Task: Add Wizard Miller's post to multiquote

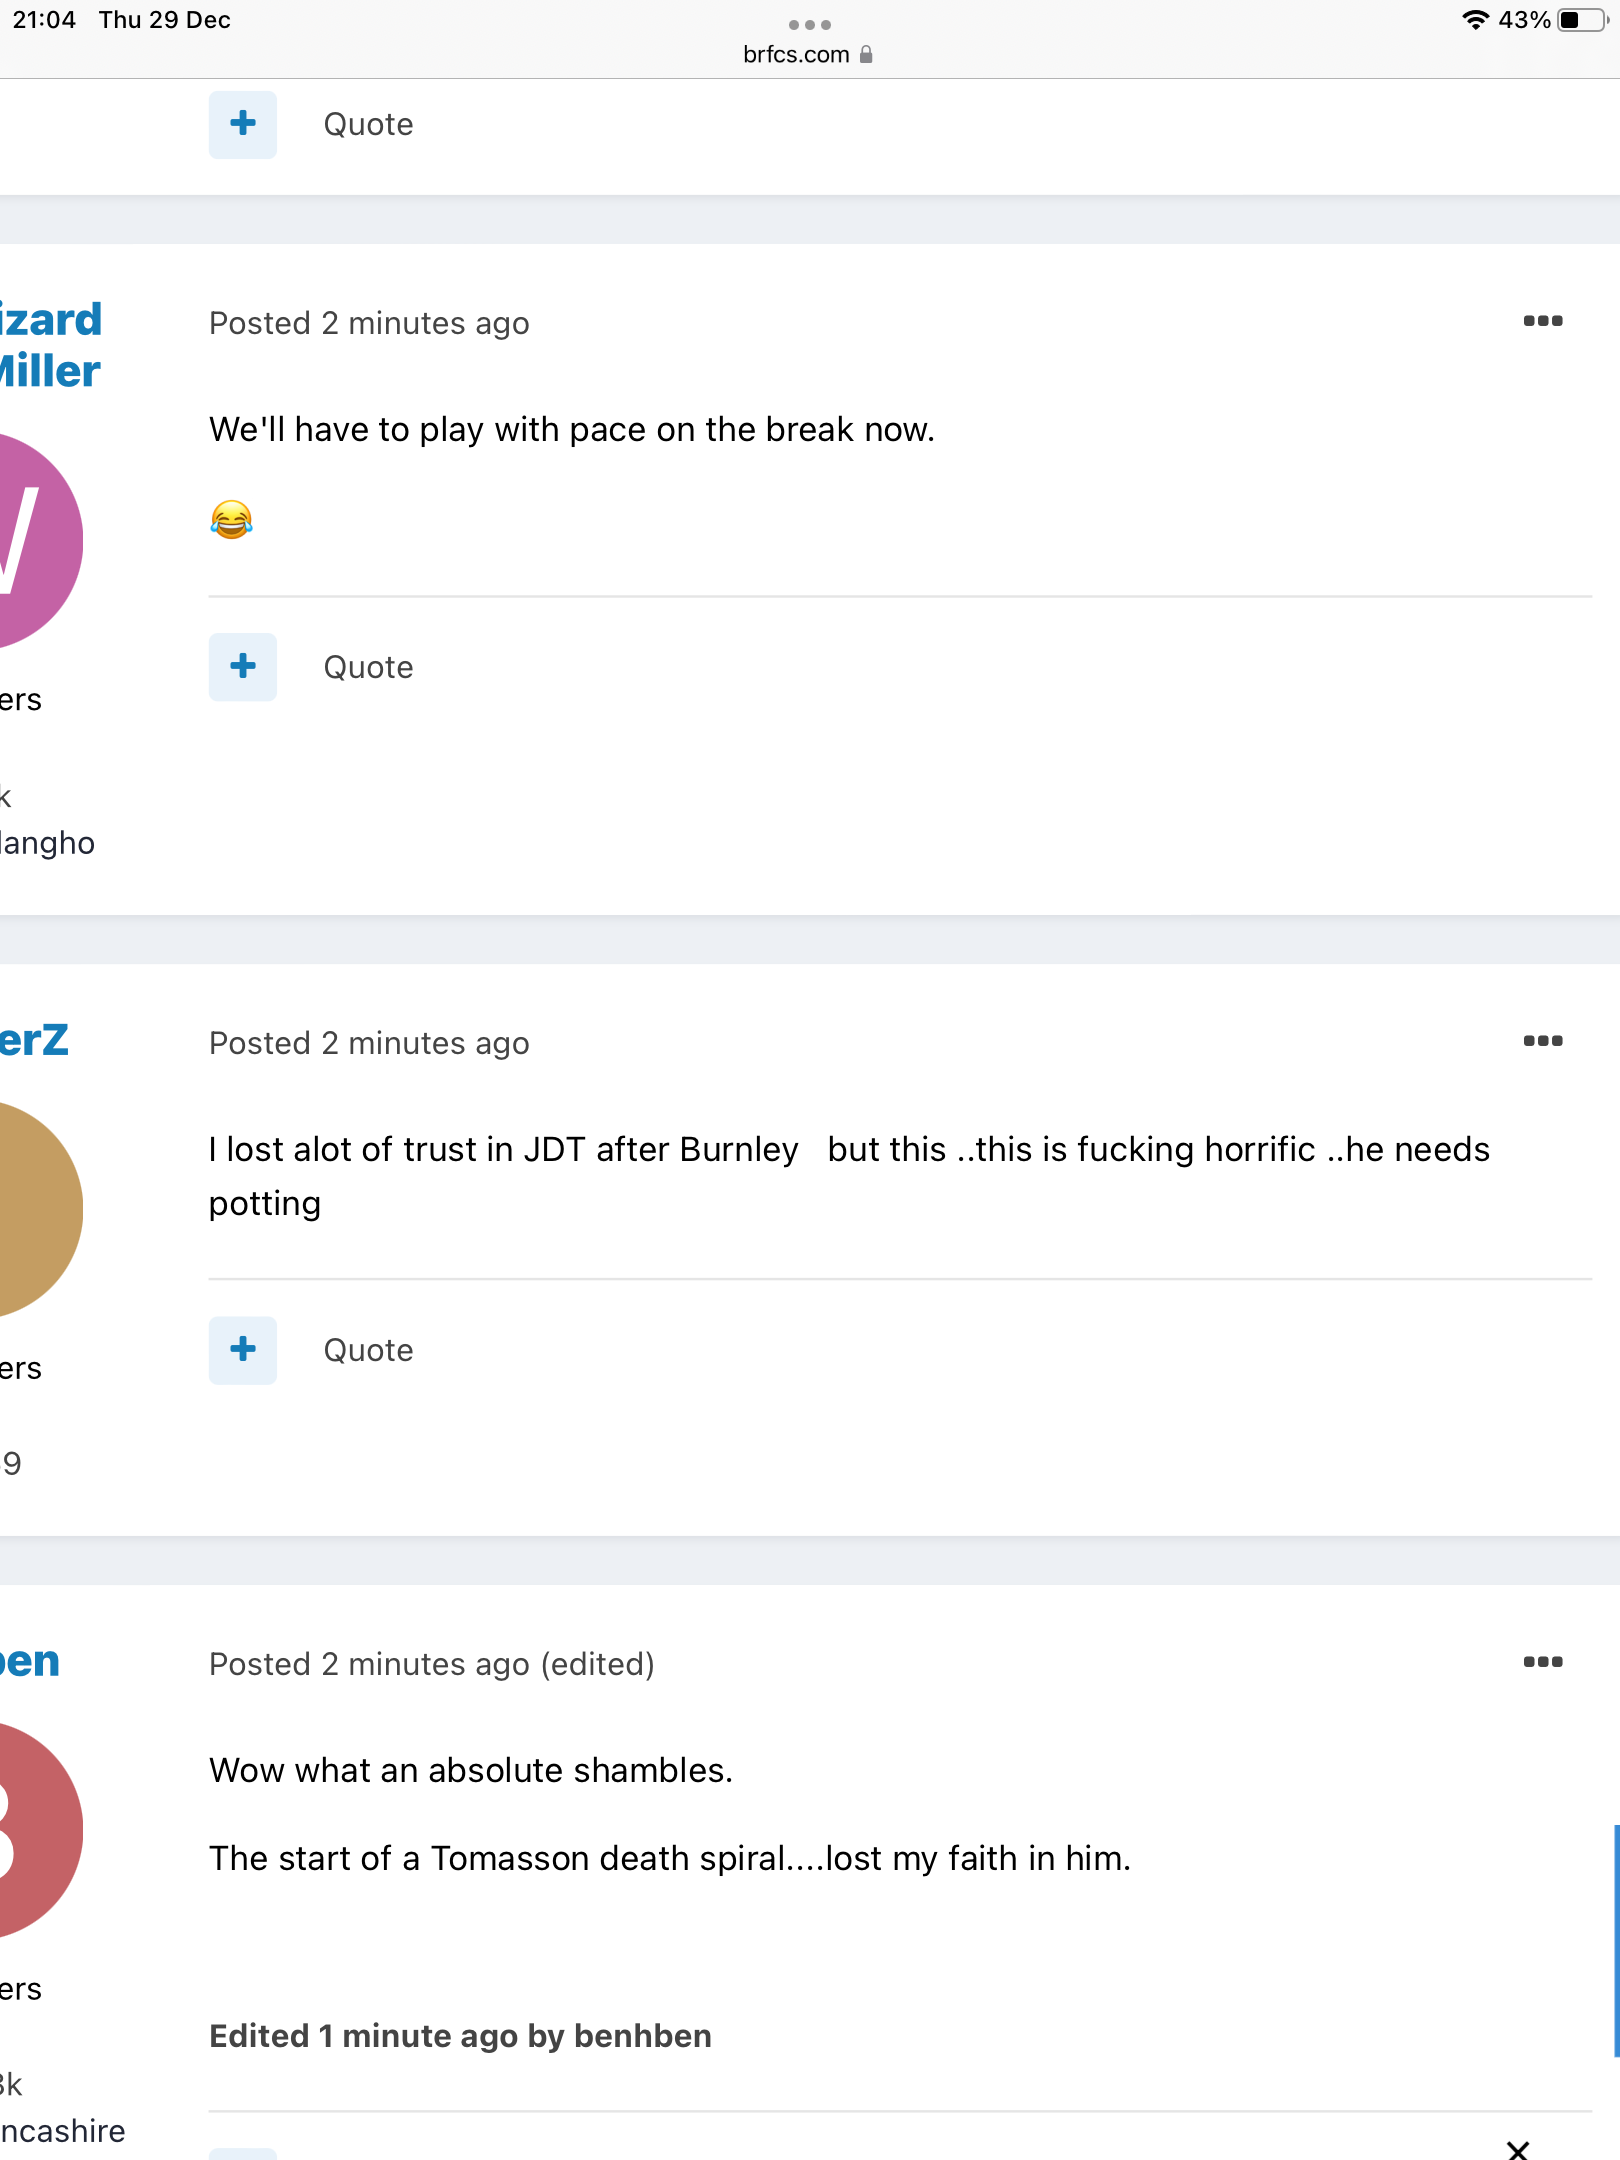Action: tap(243, 667)
